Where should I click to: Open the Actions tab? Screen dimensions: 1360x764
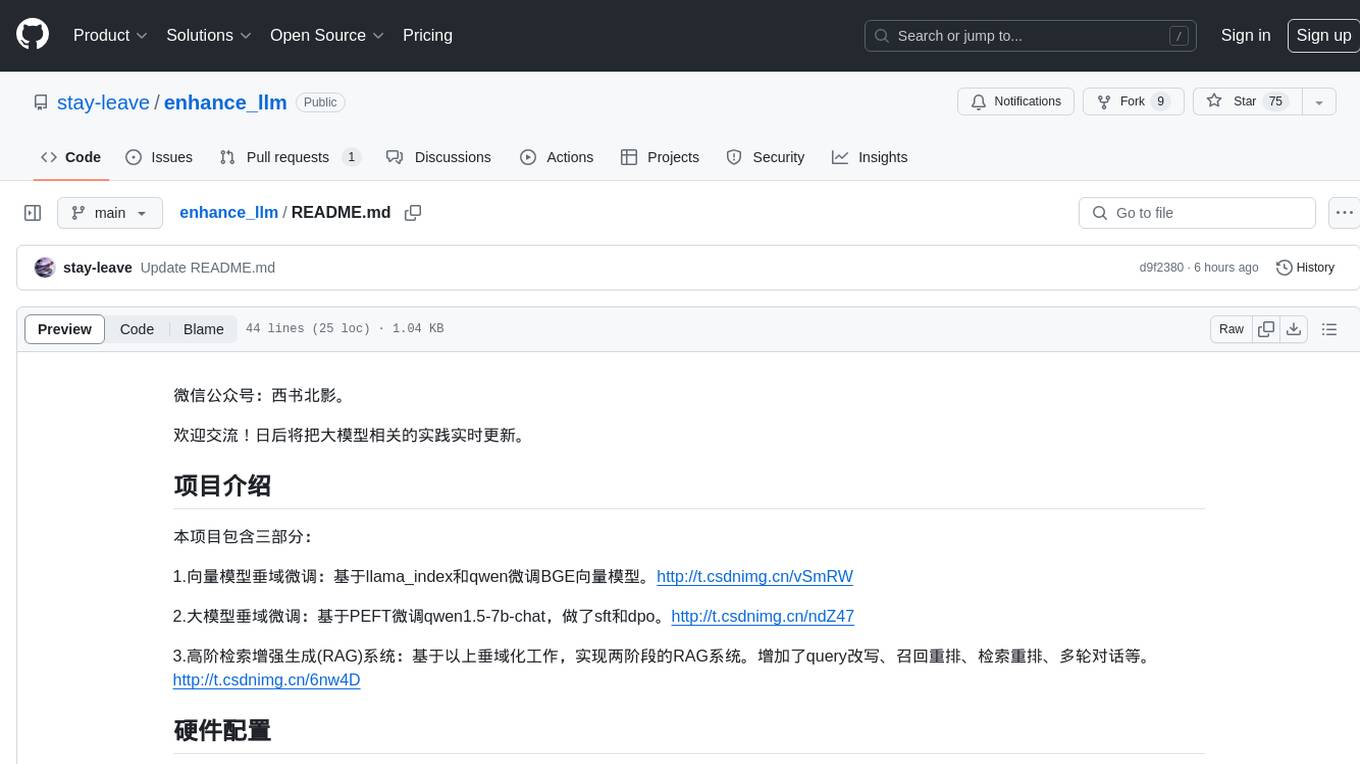[x=557, y=157]
